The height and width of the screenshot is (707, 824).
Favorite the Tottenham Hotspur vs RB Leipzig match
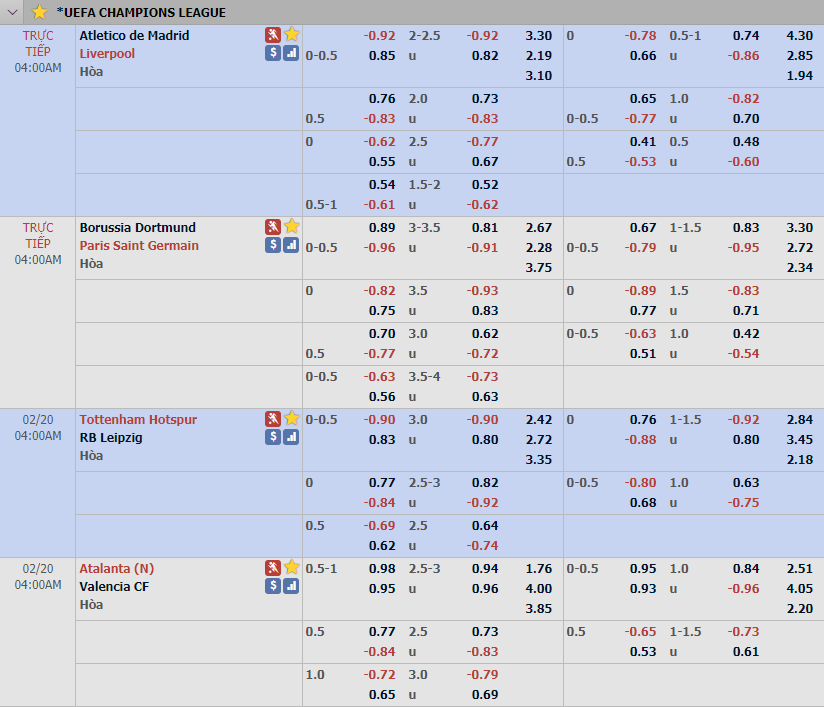[x=292, y=418]
